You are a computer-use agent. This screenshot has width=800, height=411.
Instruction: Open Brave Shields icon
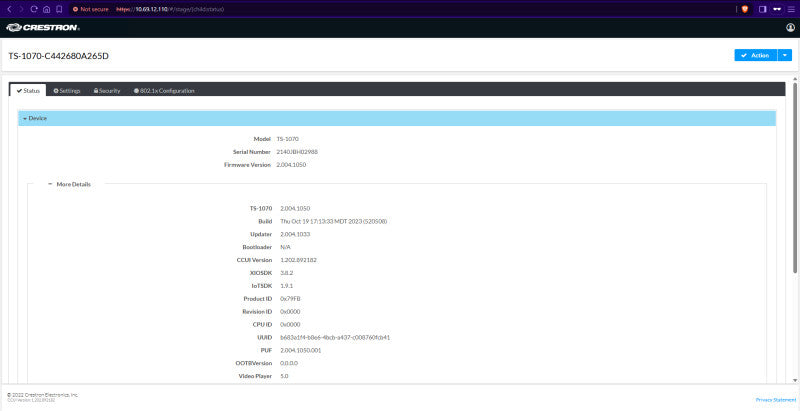pos(744,9)
